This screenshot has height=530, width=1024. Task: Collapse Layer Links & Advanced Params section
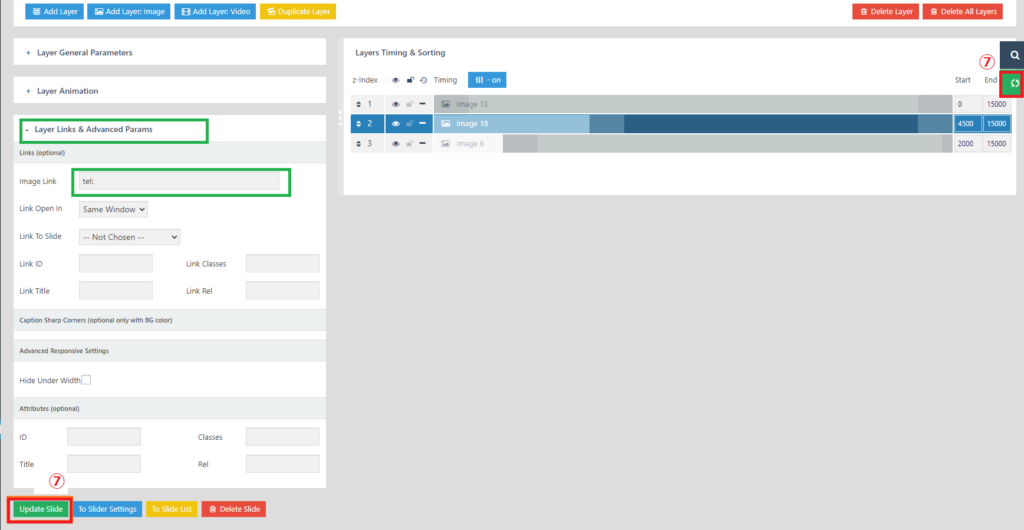point(93,130)
